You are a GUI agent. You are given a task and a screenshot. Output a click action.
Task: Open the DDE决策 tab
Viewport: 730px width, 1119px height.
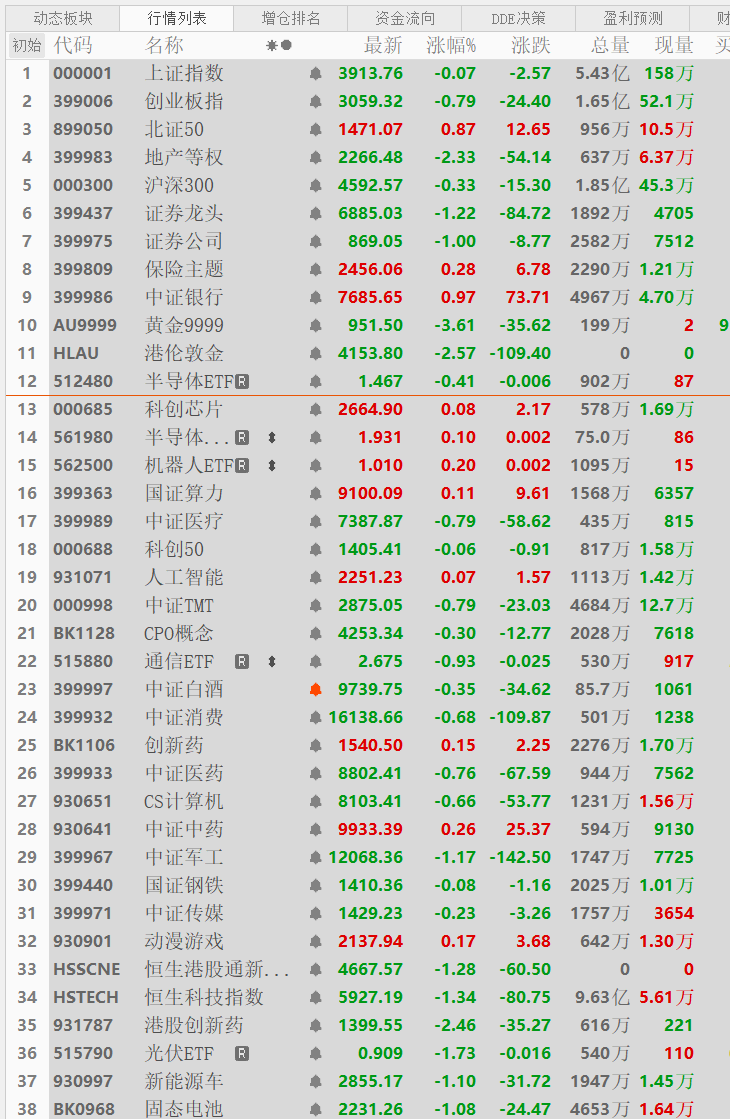click(519, 19)
